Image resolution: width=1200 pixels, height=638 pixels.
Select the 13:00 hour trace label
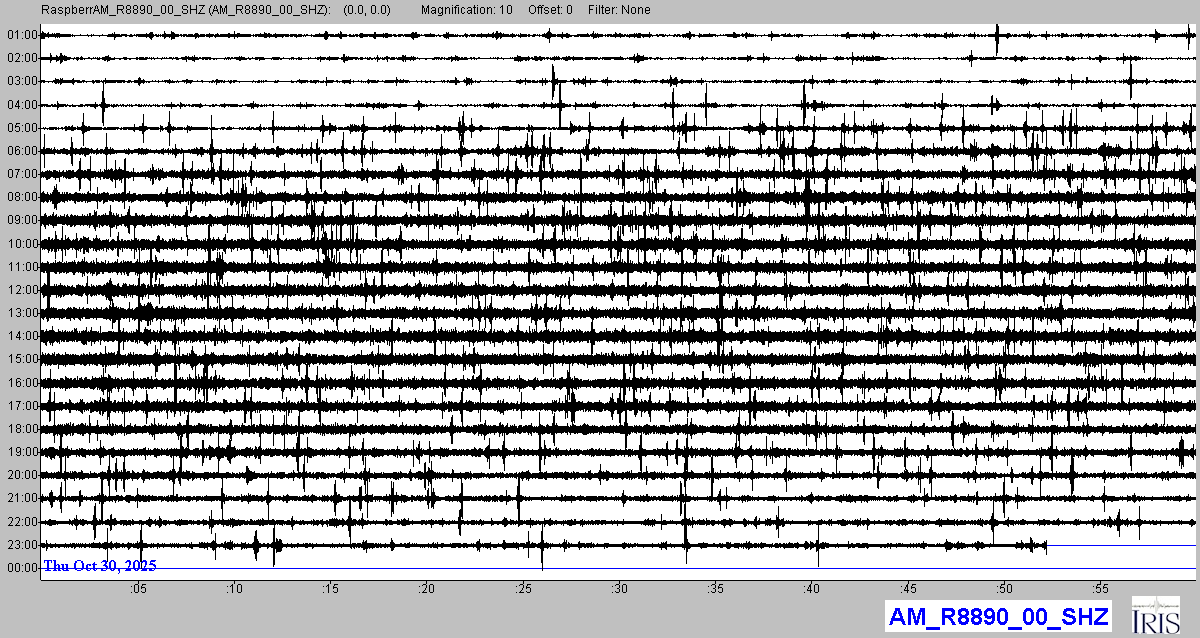(21, 313)
